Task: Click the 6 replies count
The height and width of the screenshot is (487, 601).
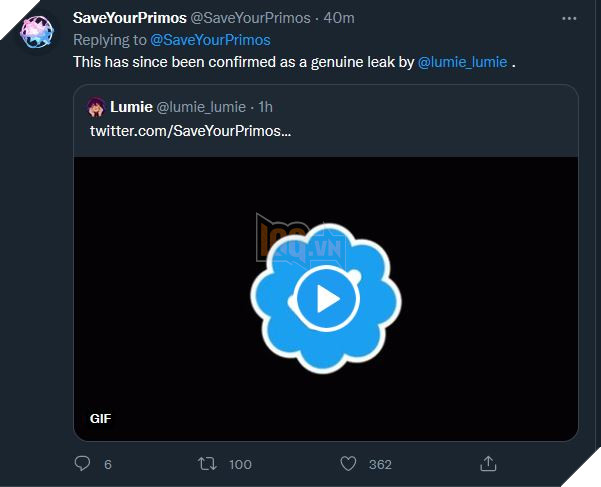Action: (x=108, y=464)
